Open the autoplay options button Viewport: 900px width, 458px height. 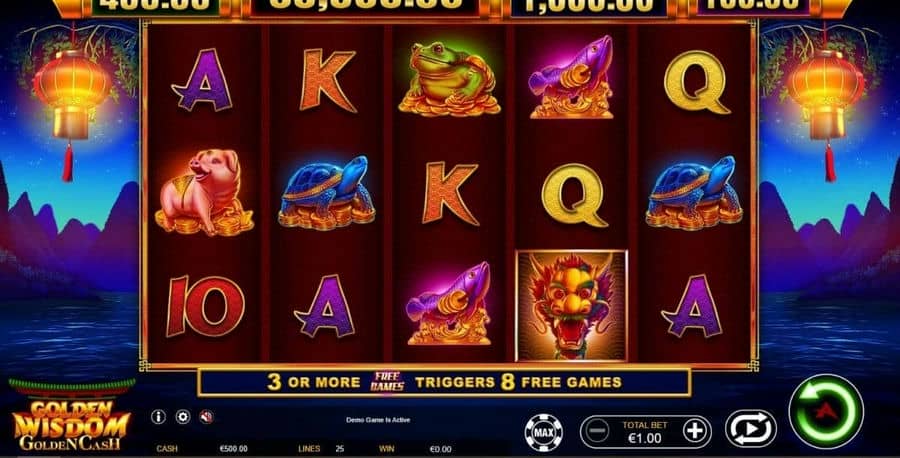tap(750, 429)
